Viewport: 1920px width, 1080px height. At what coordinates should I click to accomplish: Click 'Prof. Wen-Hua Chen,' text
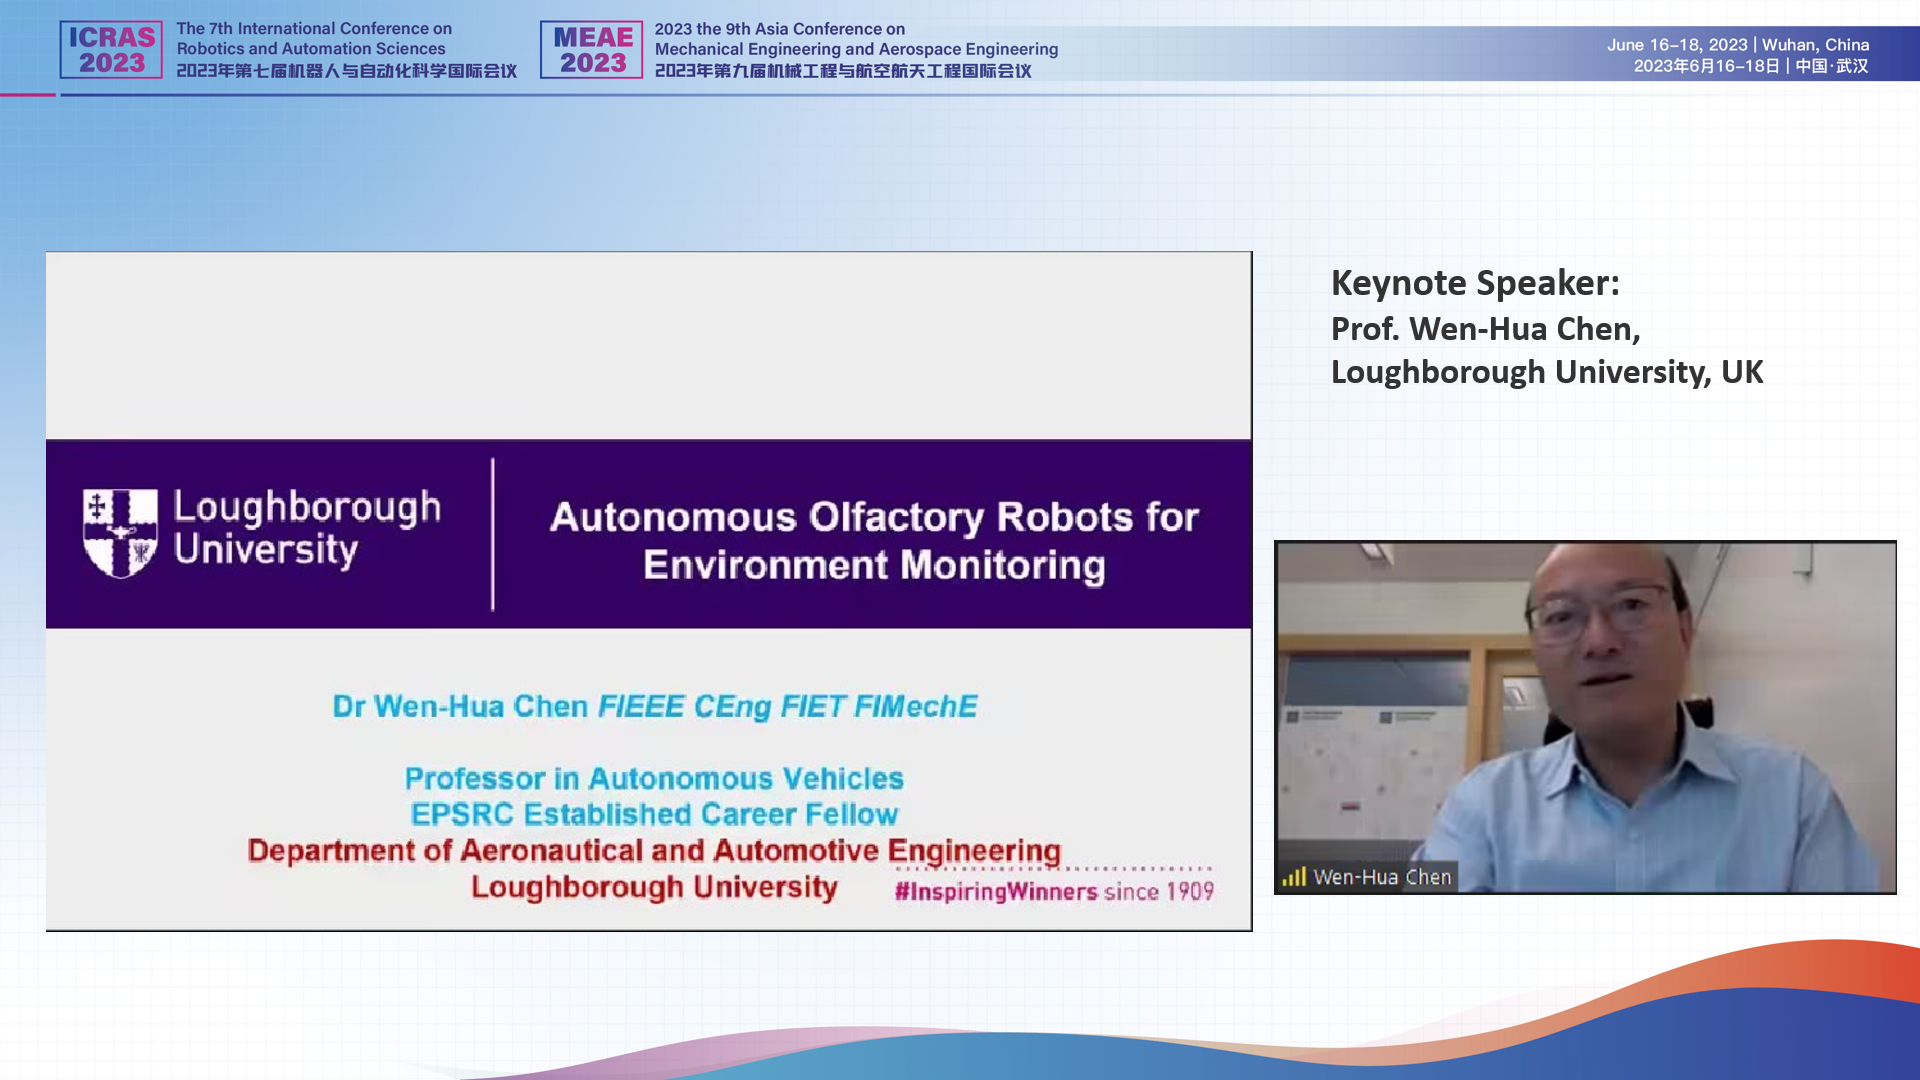pos(1485,329)
